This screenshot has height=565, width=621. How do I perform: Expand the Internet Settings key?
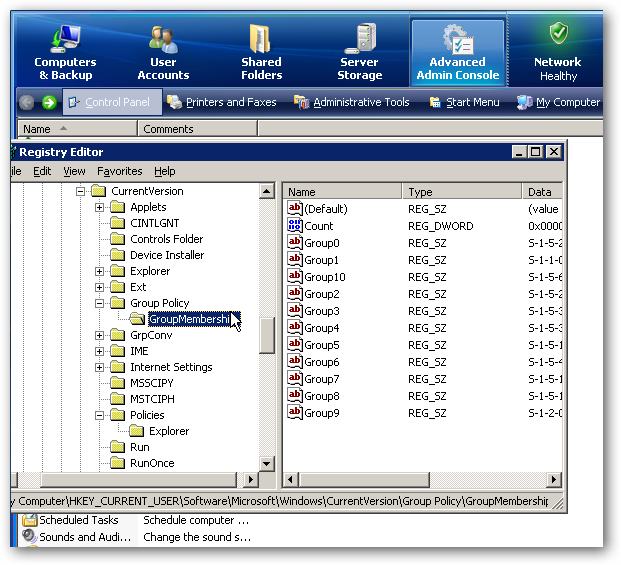pos(99,368)
